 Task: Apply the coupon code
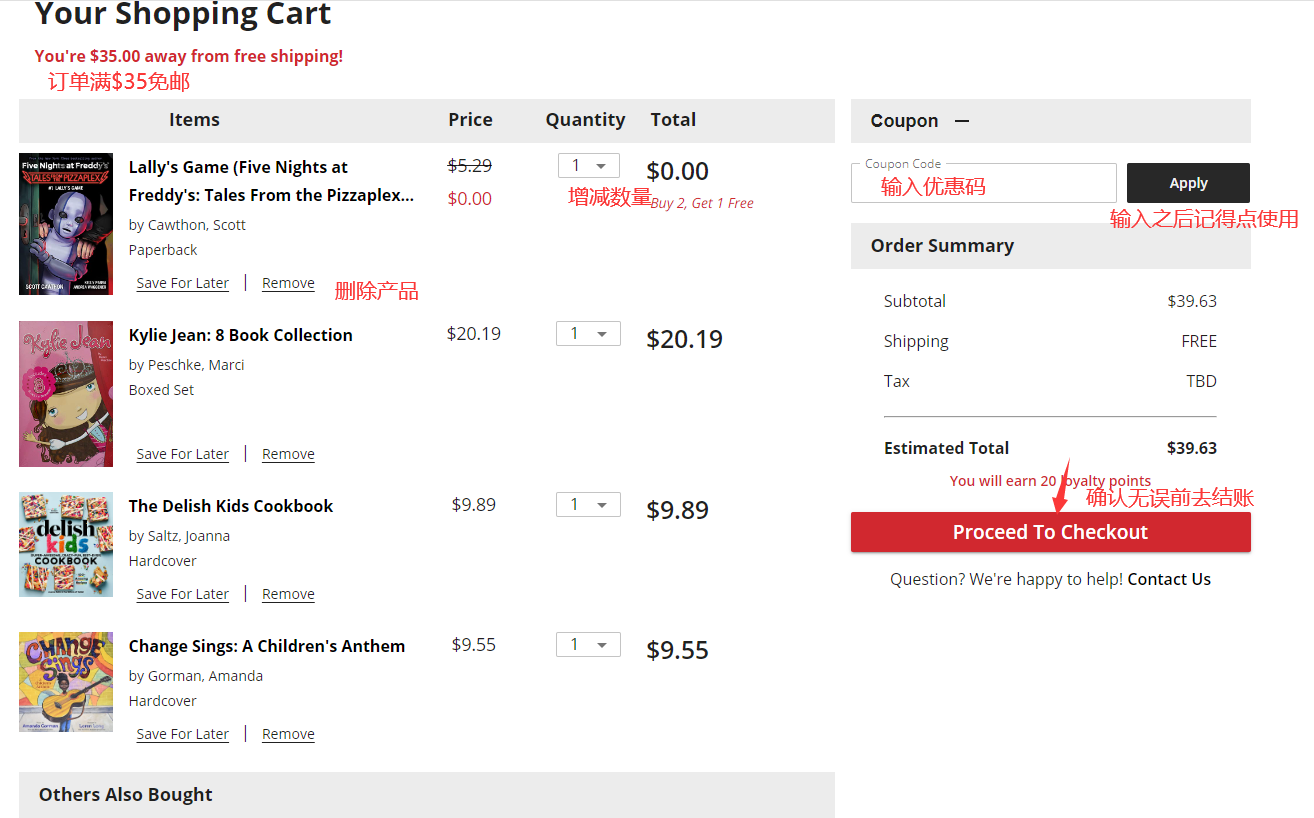click(x=1188, y=183)
